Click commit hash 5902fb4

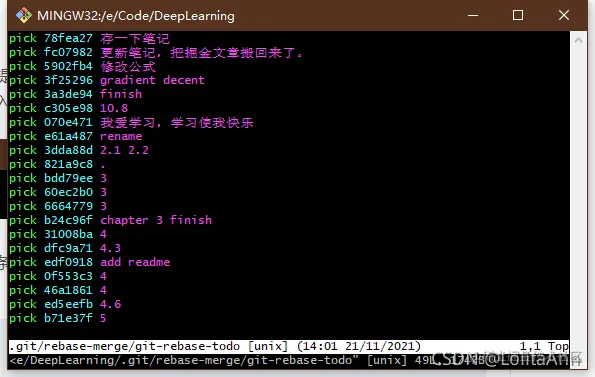[x=68, y=66]
